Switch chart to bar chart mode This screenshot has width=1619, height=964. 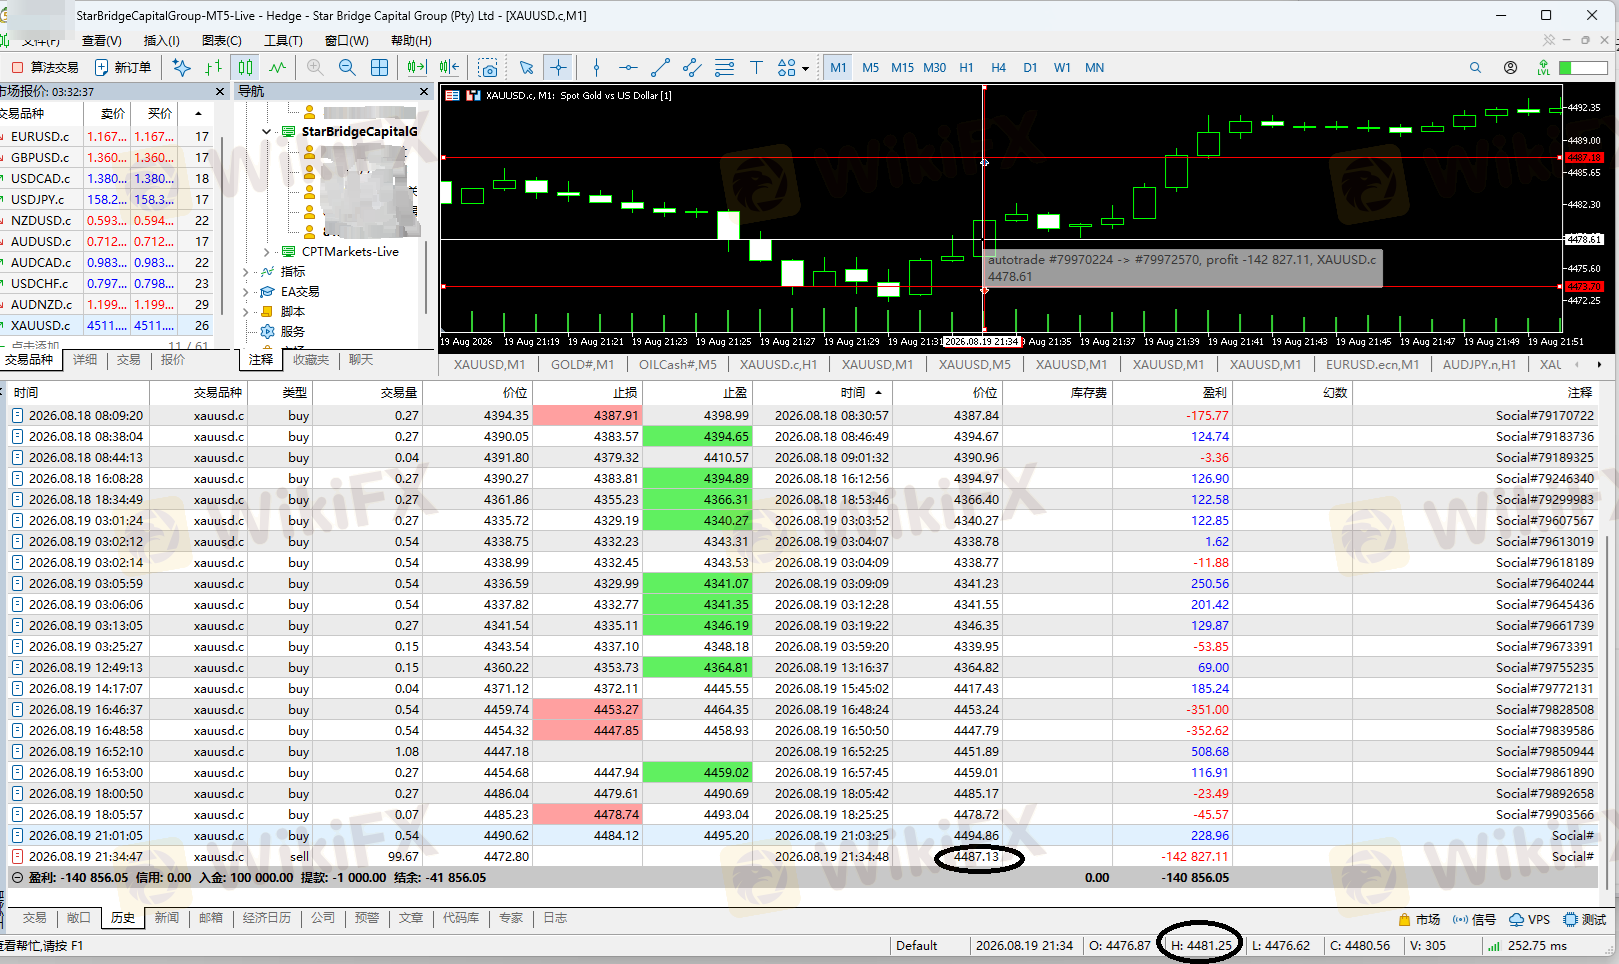tap(213, 67)
